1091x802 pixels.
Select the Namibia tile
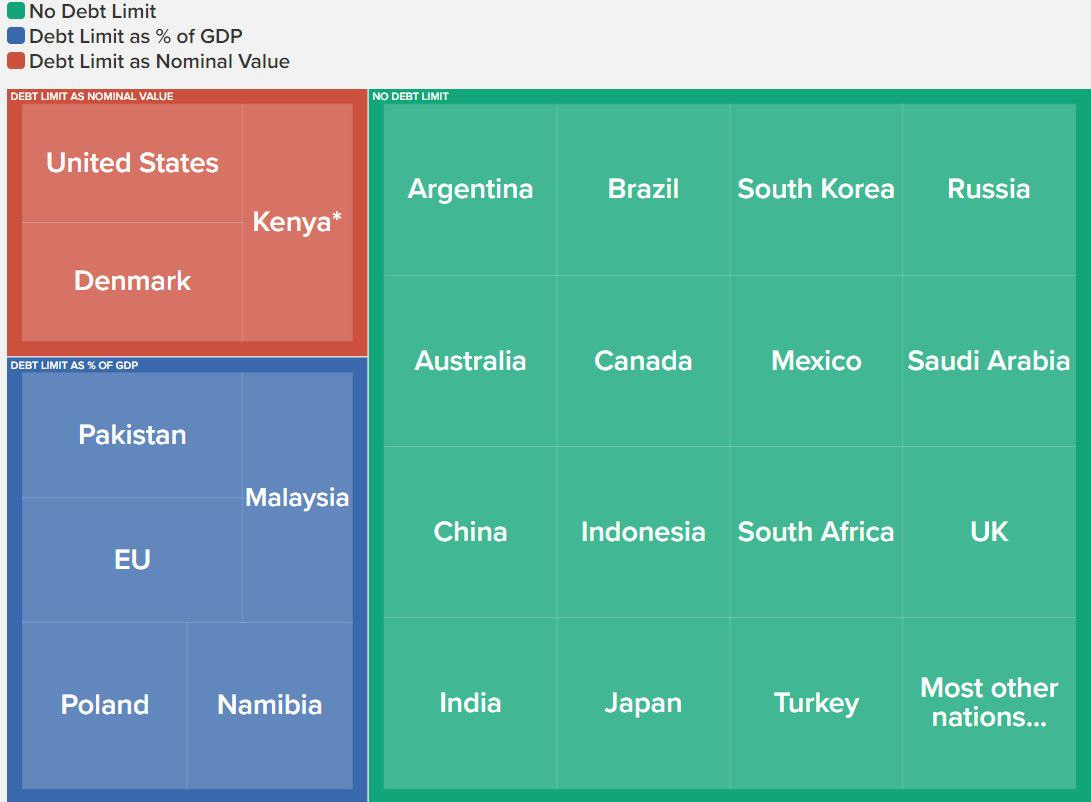coord(270,705)
